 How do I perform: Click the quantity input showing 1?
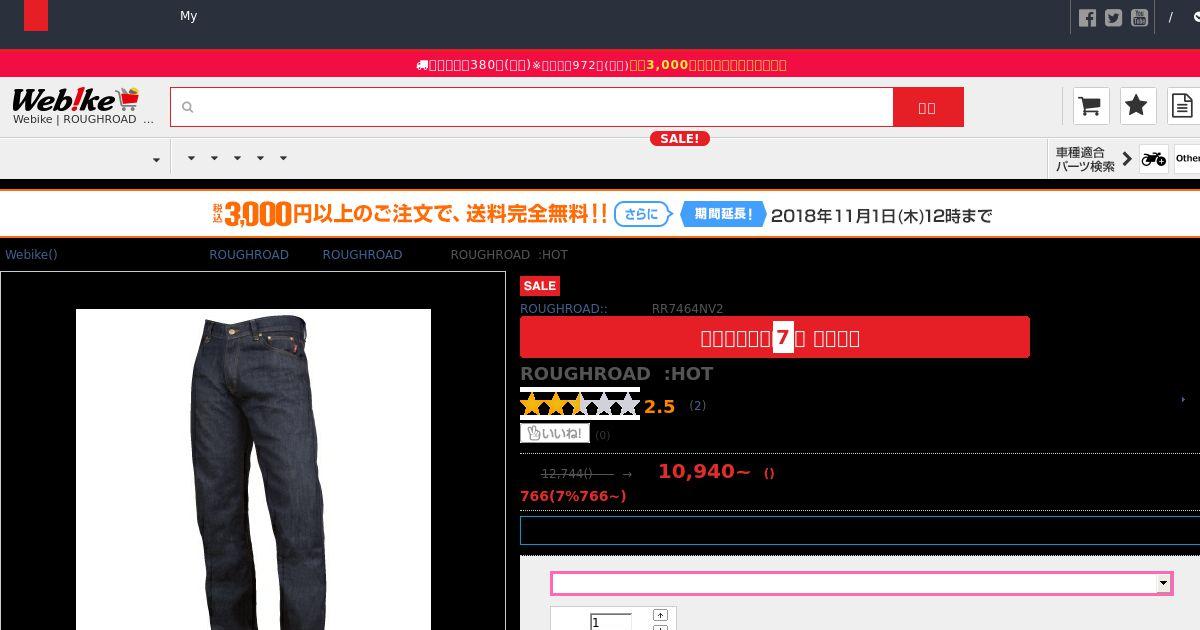610,622
